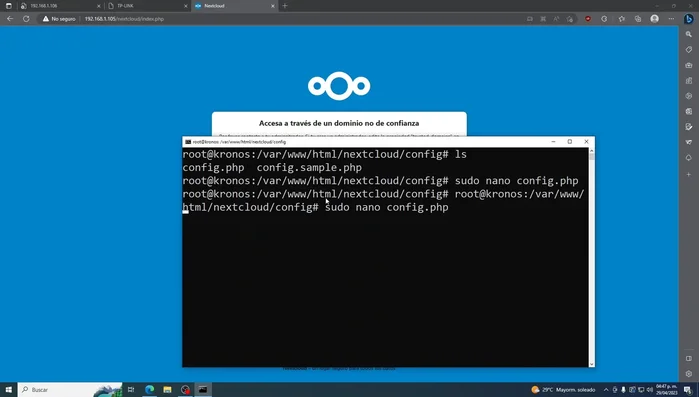Maximize the terminal window

click(x=570, y=142)
